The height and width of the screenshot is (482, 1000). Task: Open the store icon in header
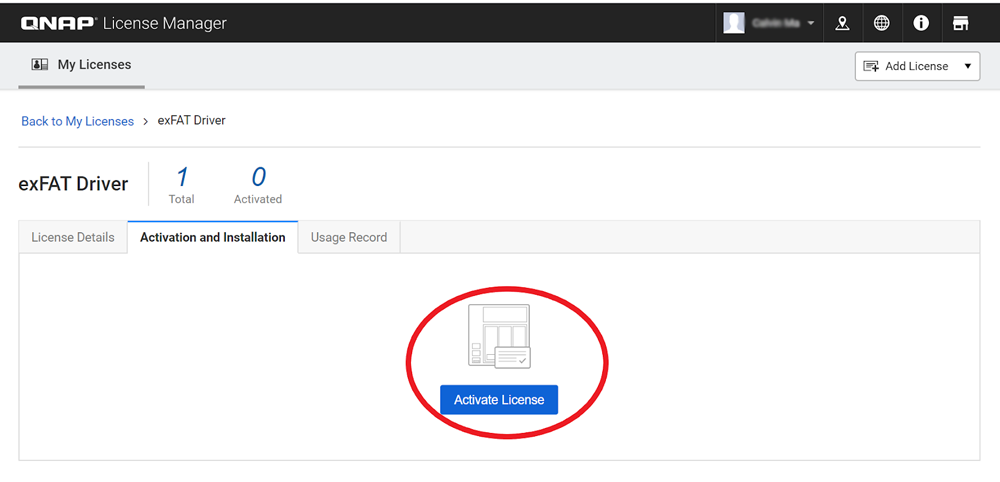[x=961, y=23]
